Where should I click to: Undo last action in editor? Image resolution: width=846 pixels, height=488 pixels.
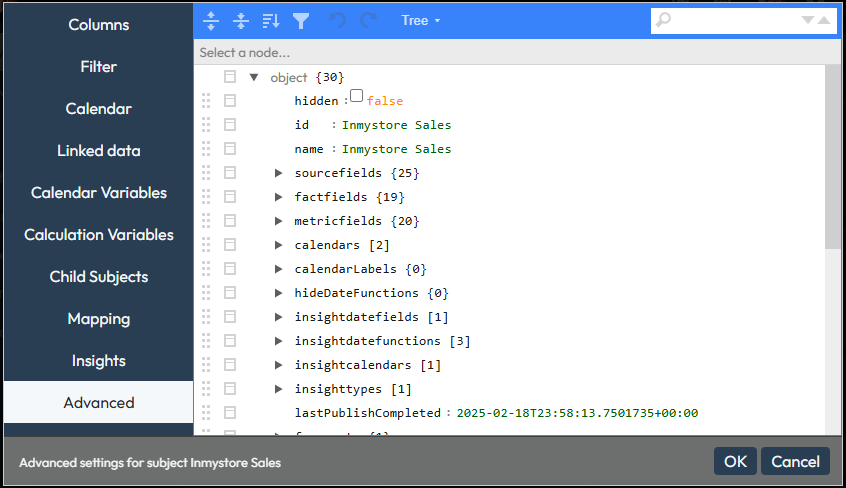(x=337, y=21)
